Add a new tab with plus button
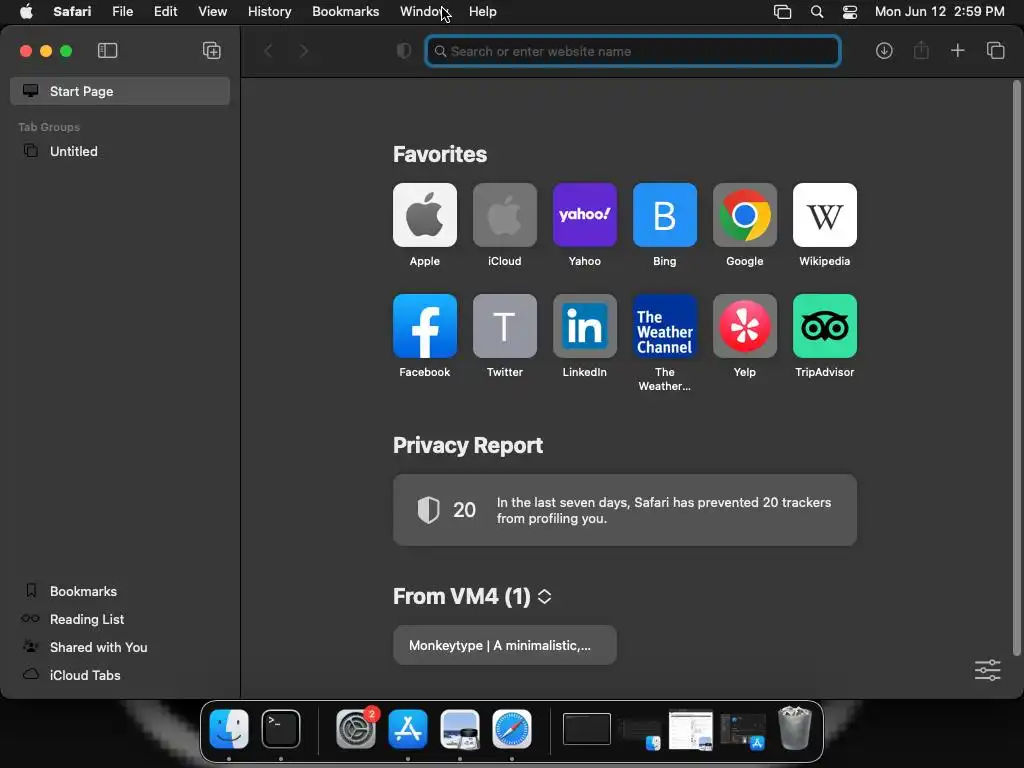 click(x=957, y=50)
